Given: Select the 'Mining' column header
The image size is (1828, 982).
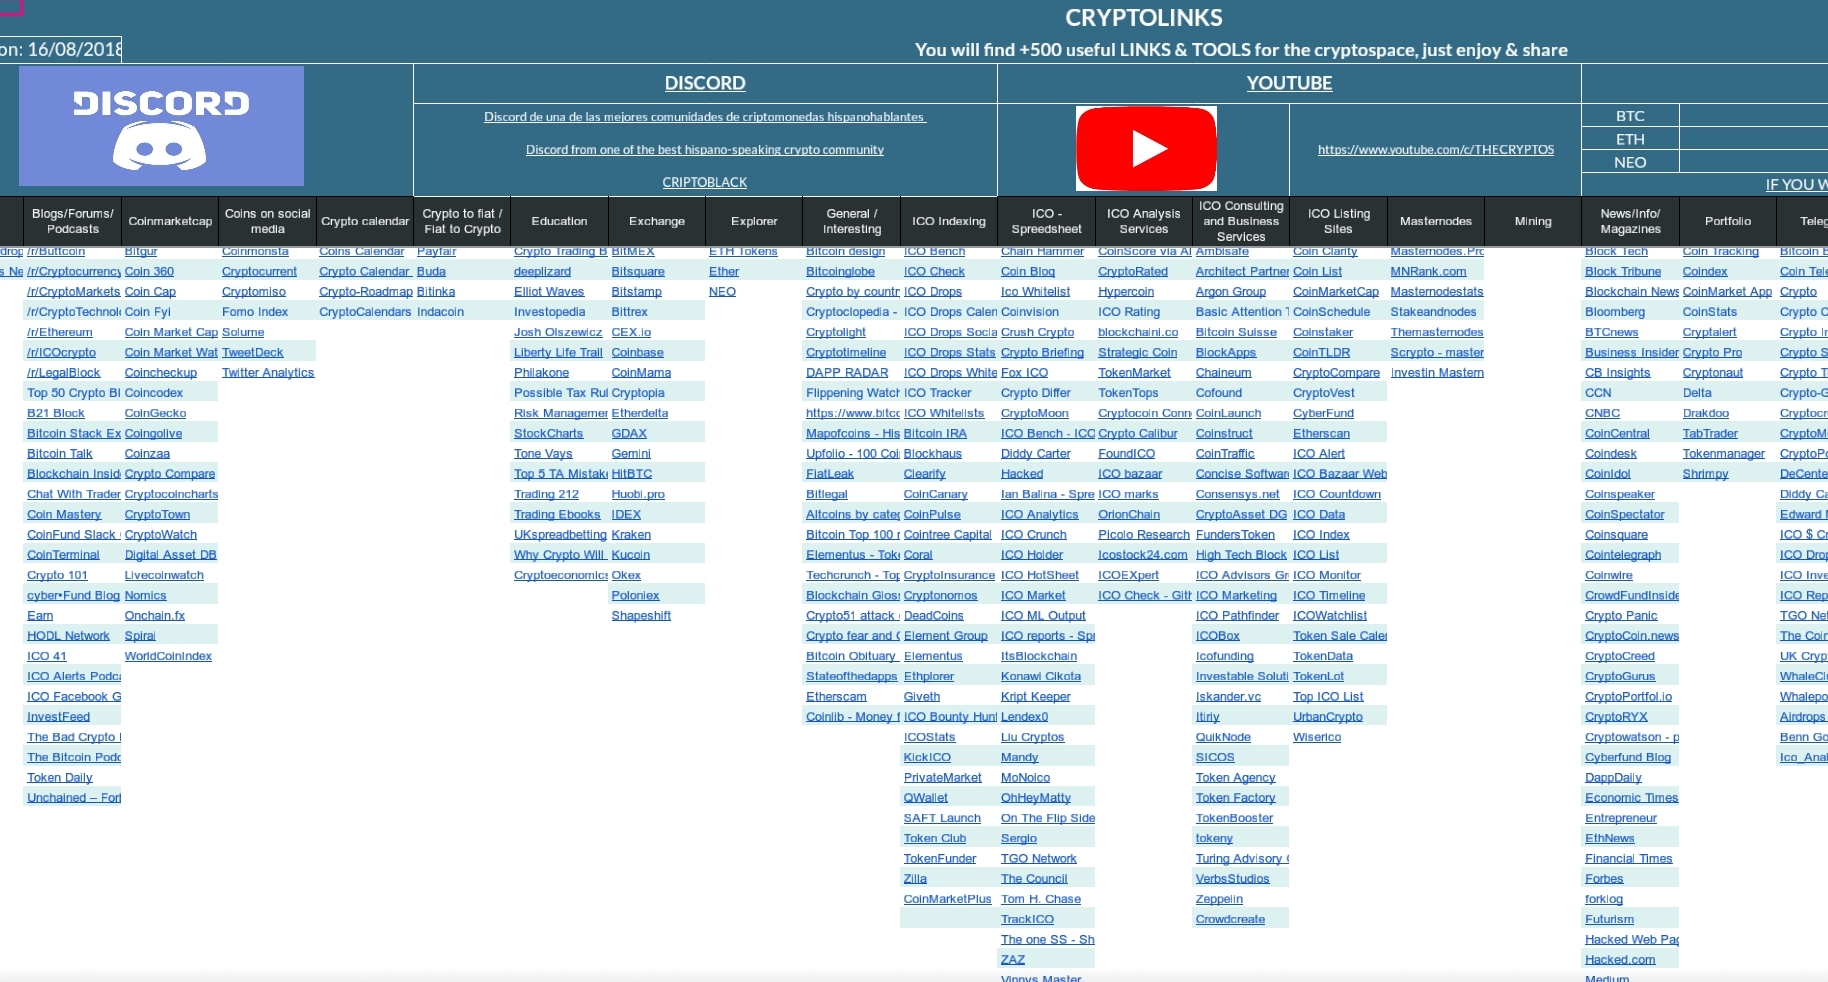Looking at the screenshot, I should point(1533,221).
